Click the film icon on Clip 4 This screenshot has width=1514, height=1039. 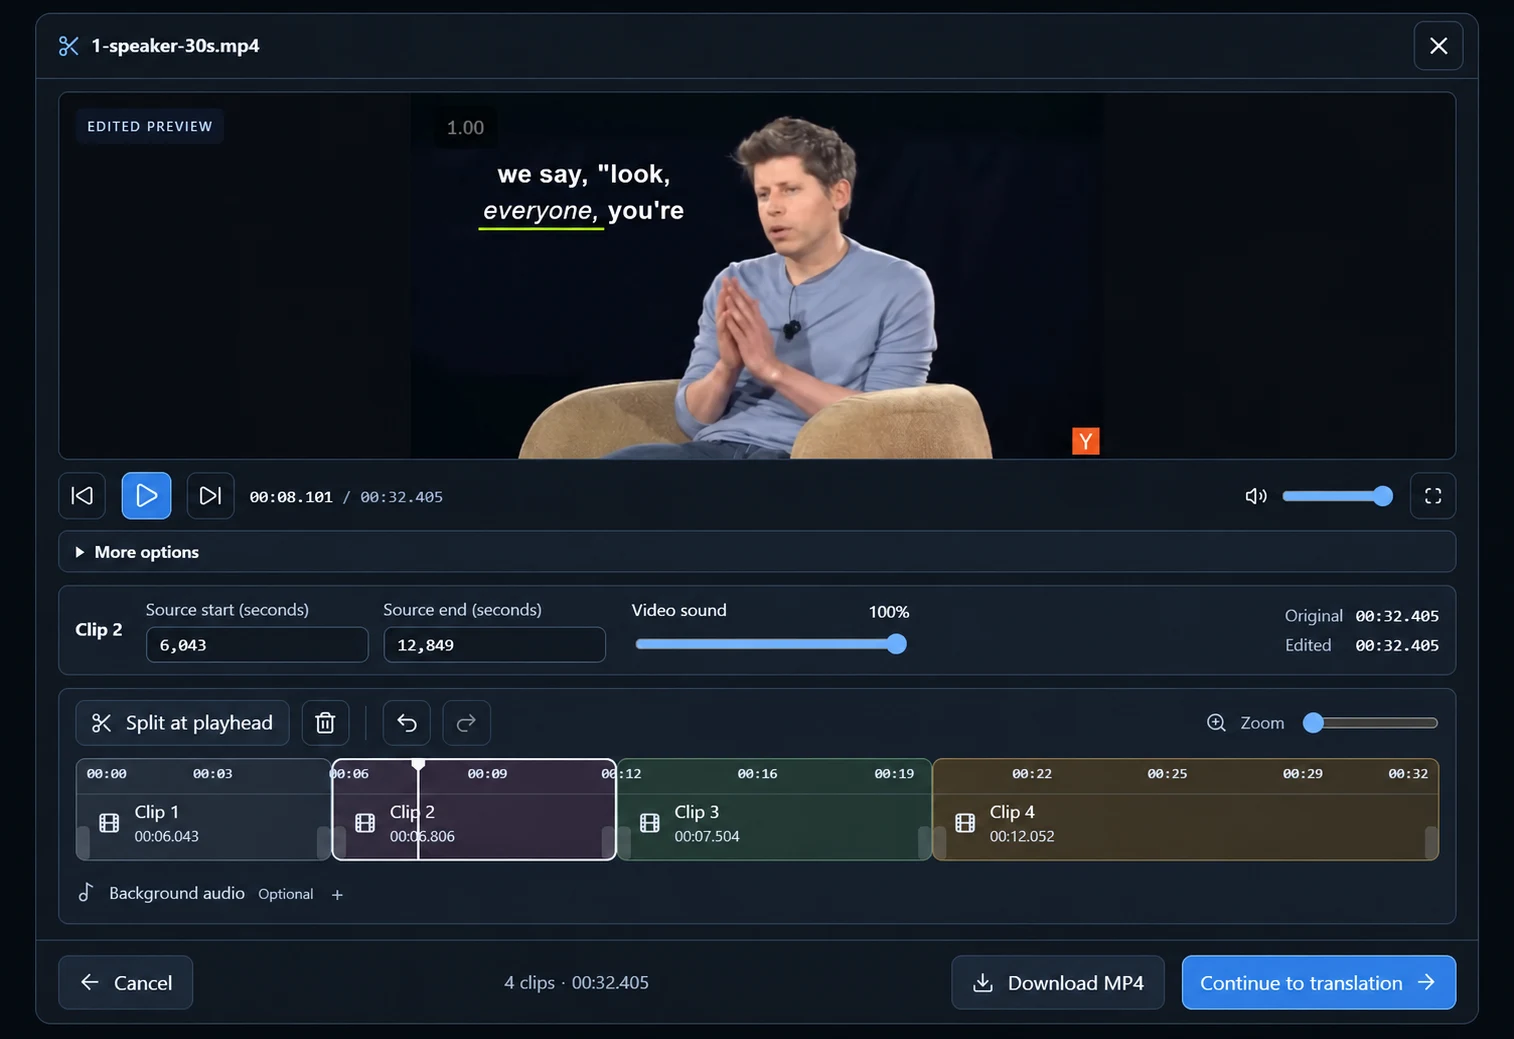pyautogui.click(x=965, y=823)
